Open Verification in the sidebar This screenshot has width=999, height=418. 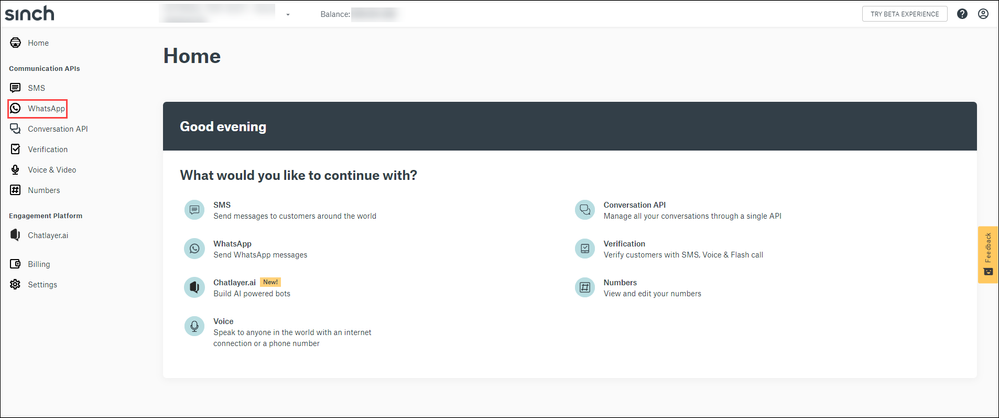48,149
